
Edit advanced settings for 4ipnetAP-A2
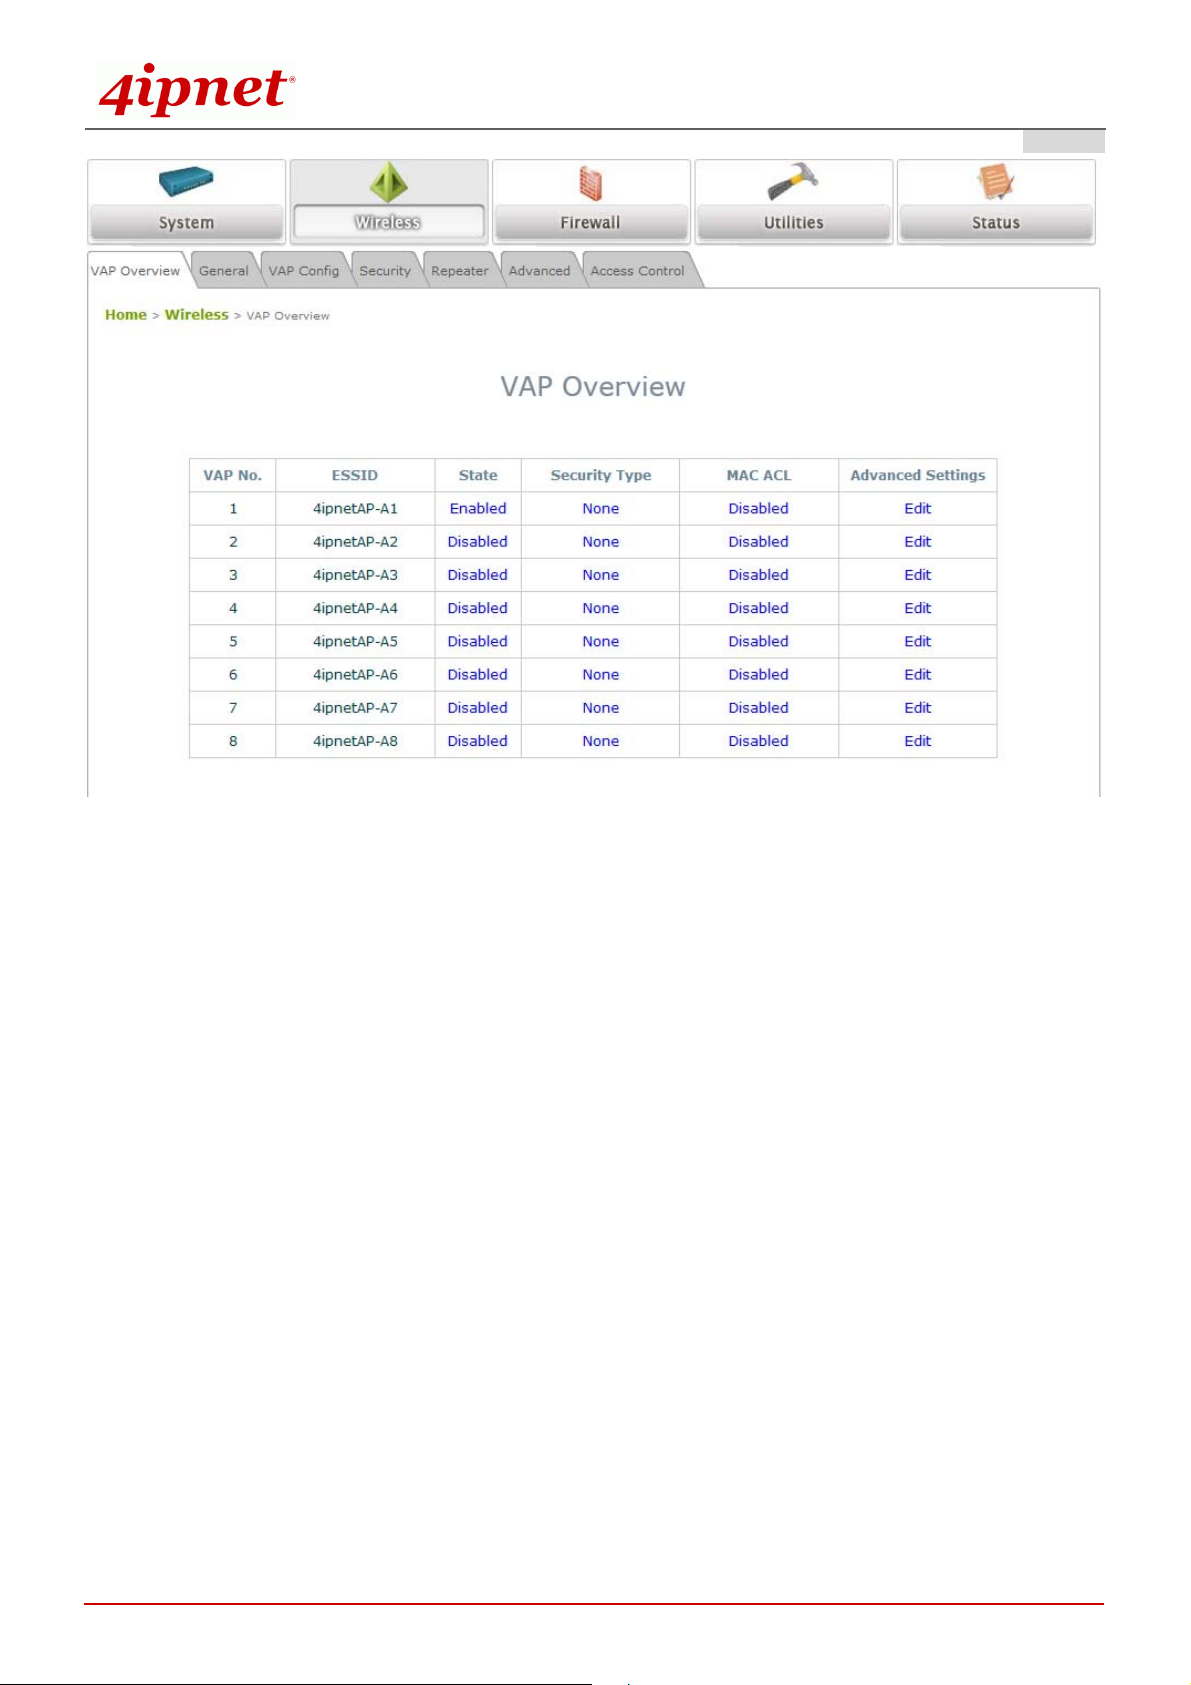coord(918,542)
